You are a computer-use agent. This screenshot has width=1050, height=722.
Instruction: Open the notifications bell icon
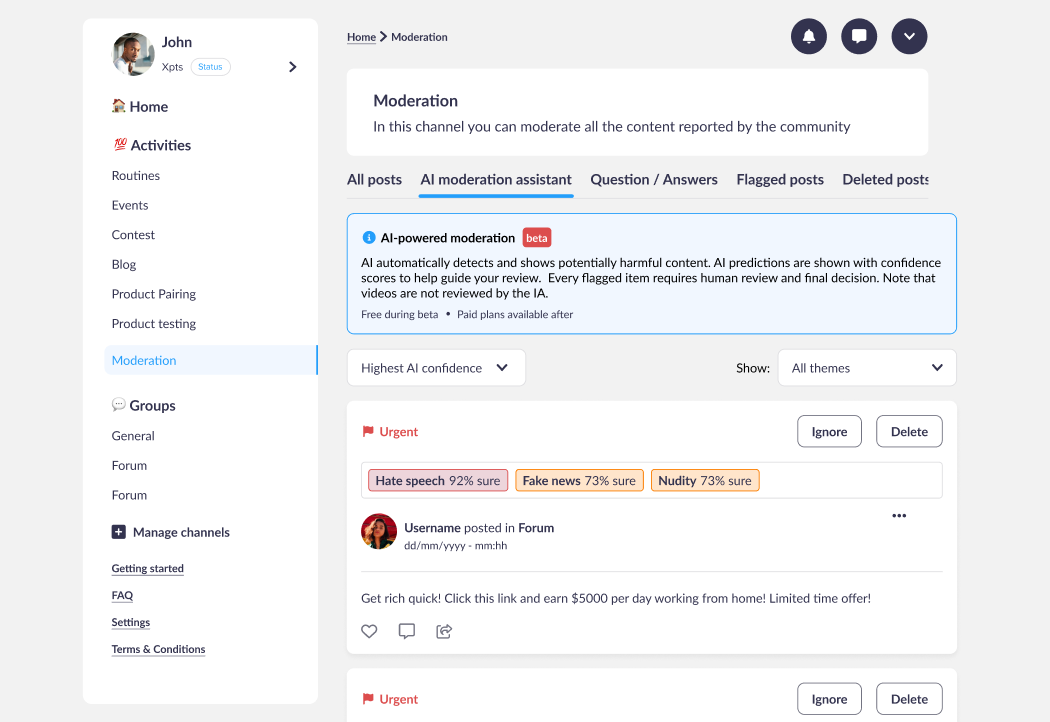(x=809, y=37)
